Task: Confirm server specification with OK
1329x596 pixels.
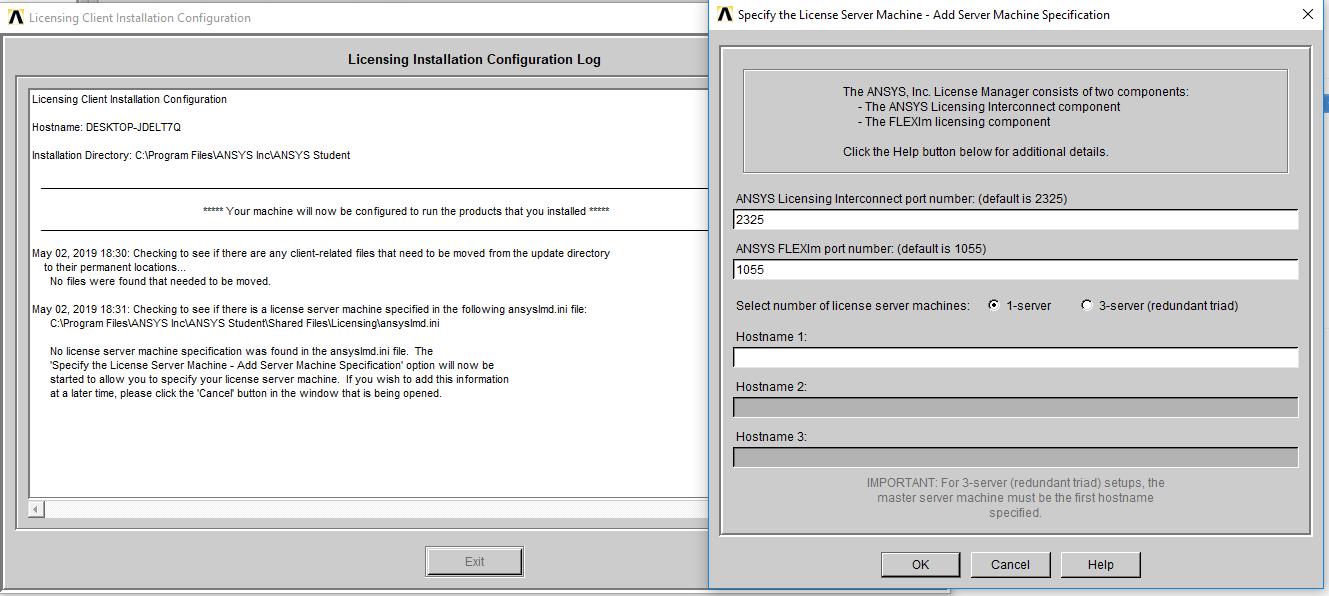Action: [x=920, y=564]
